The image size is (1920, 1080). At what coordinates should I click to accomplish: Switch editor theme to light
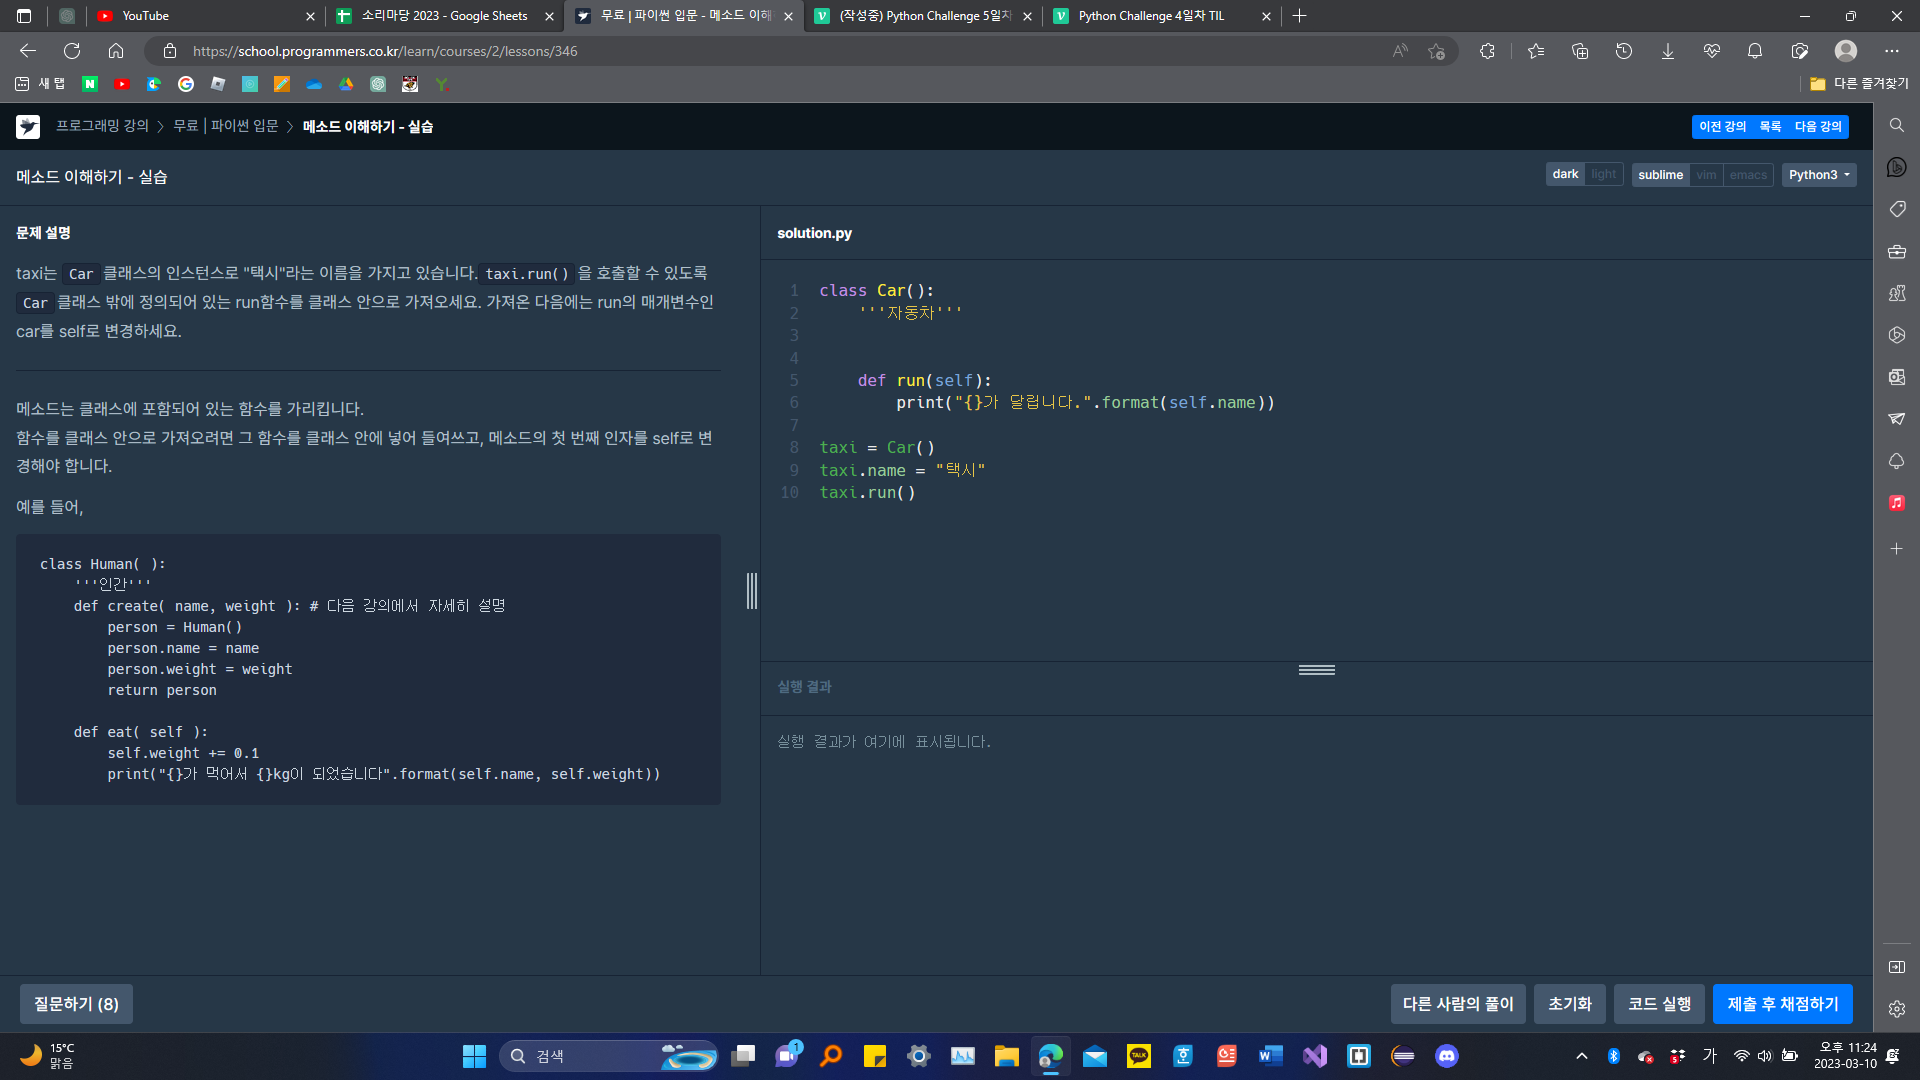point(1603,174)
